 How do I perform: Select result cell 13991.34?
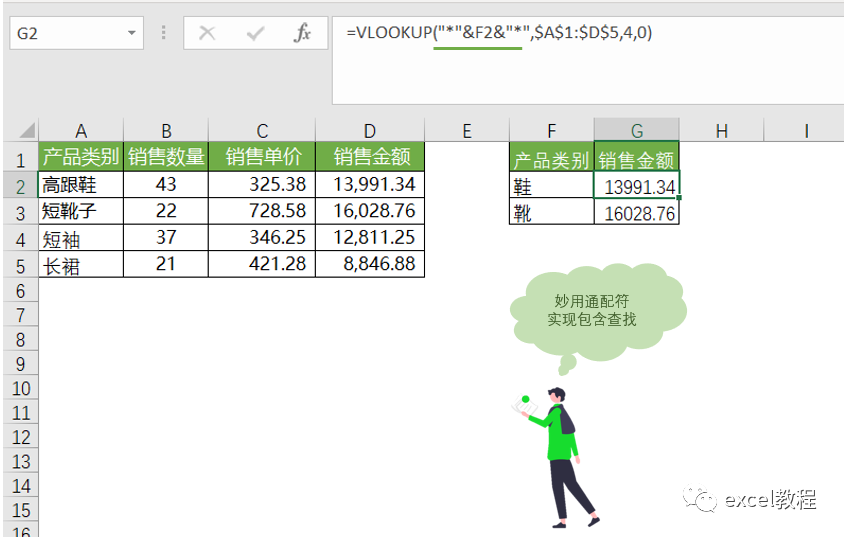[637, 185]
